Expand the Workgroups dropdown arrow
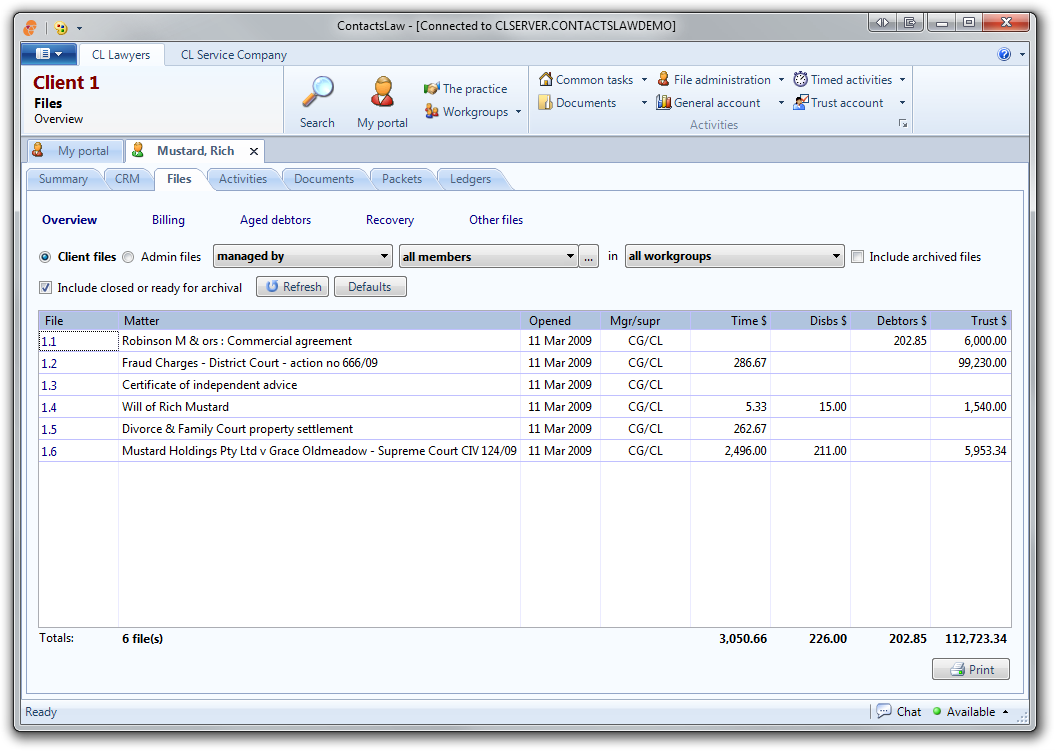The height and width of the screenshot is (751, 1055). (x=519, y=112)
